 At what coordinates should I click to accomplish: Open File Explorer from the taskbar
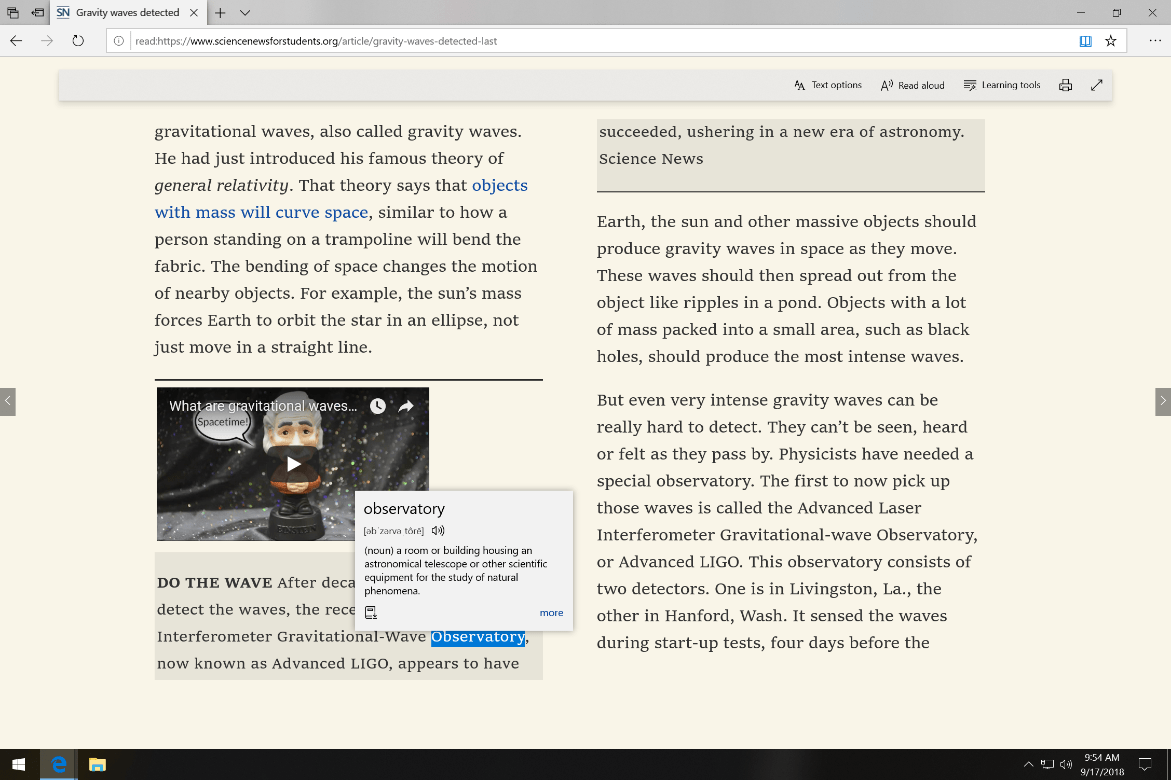[97, 765]
